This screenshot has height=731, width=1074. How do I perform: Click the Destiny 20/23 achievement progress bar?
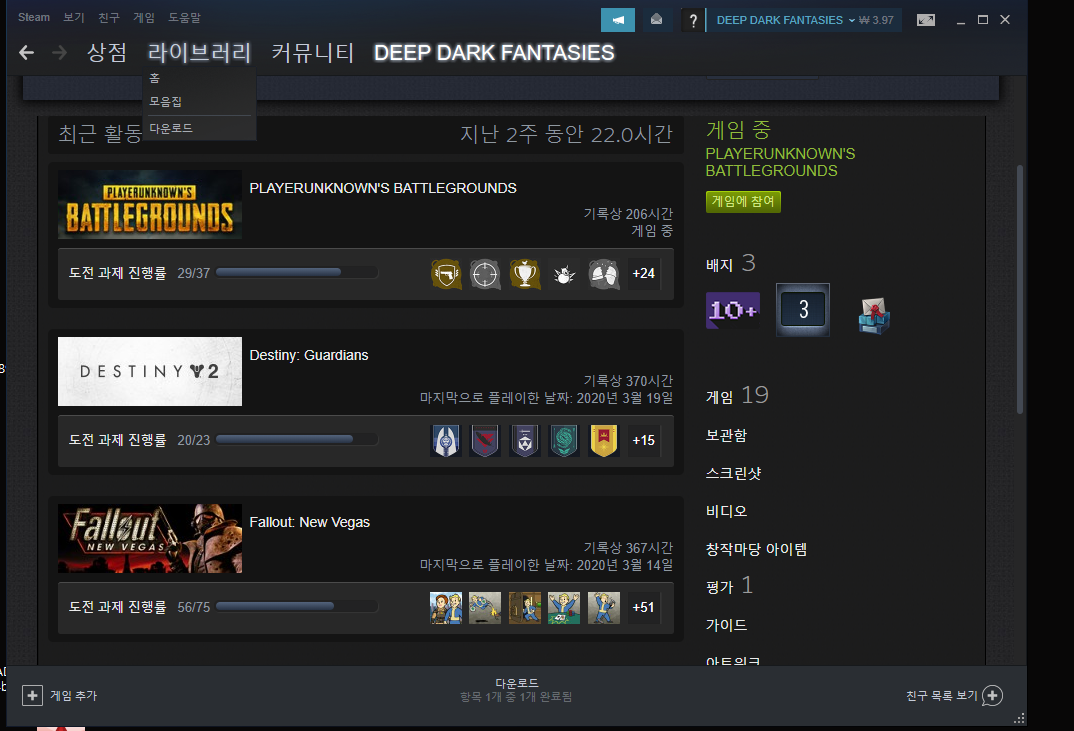point(297,440)
